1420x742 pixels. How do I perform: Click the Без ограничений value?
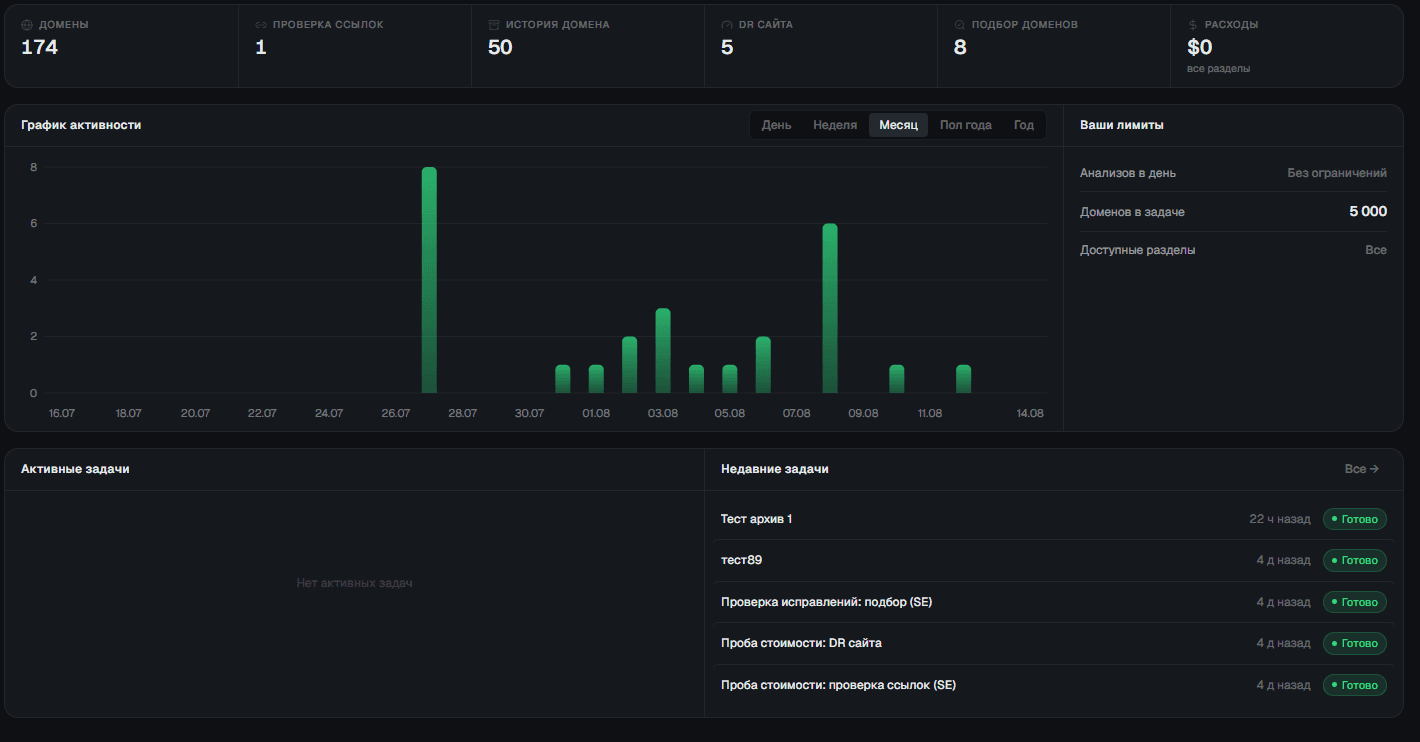[x=1337, y=173]
